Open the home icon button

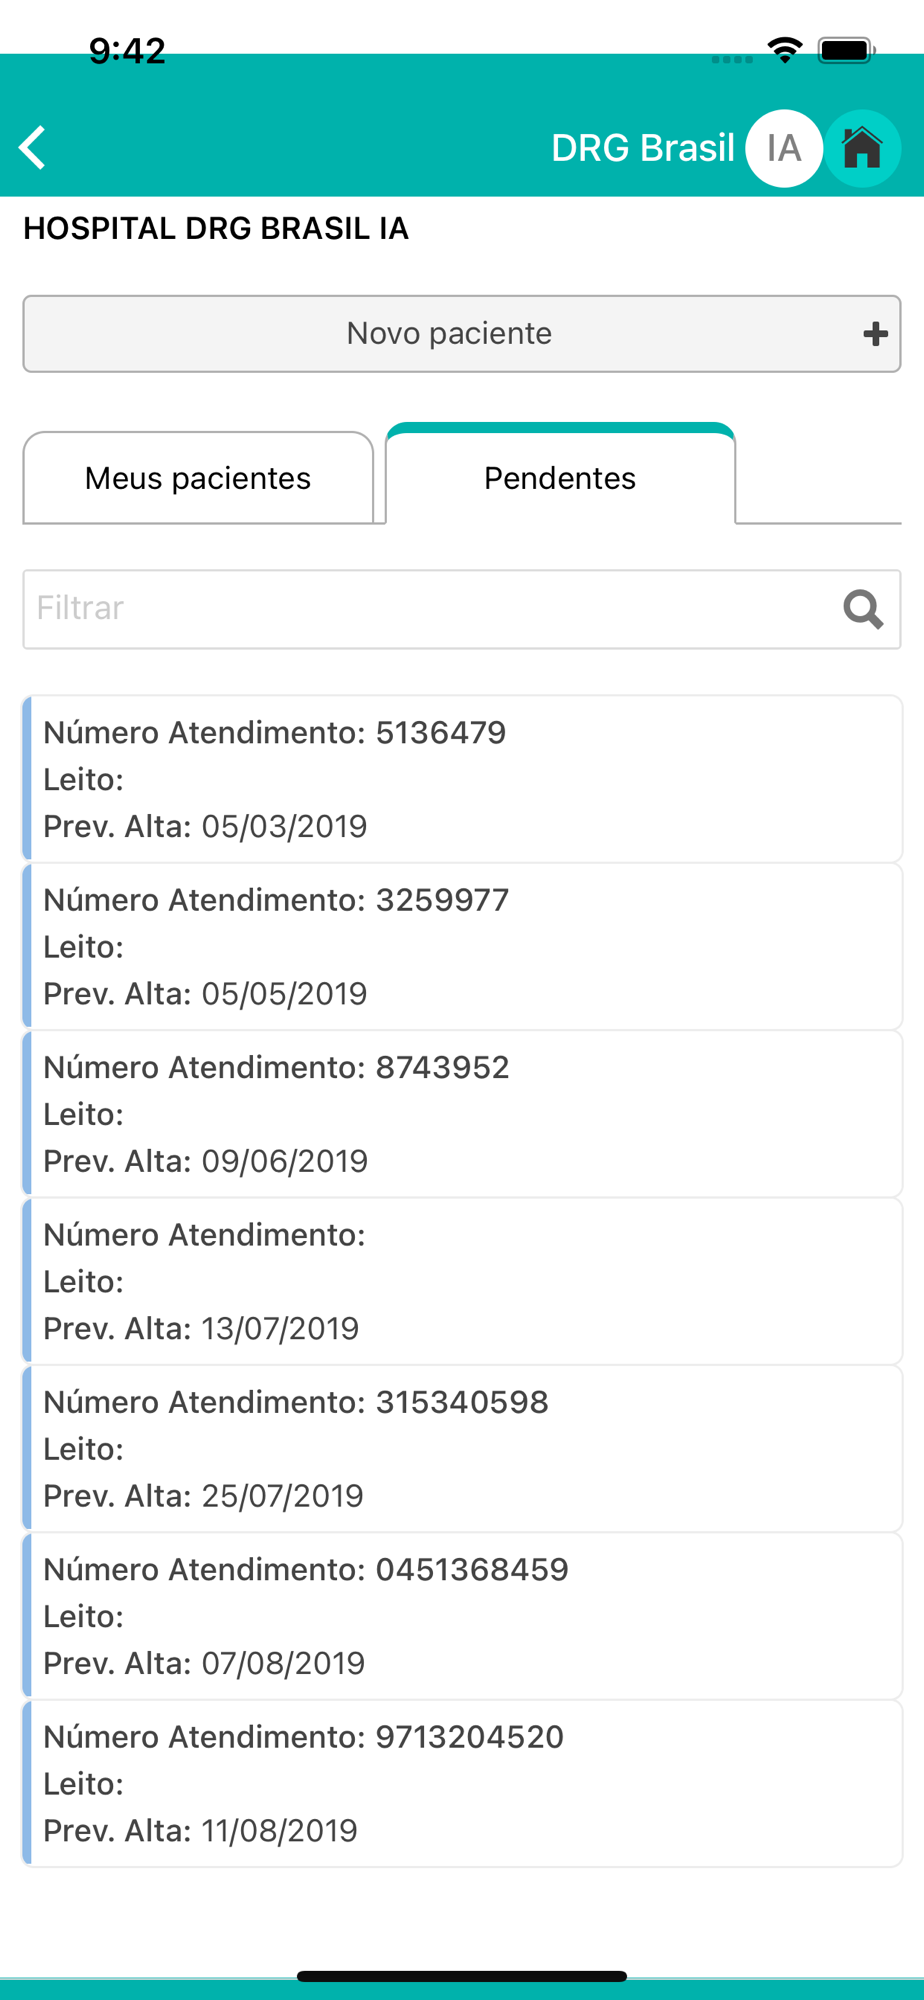[862, 148]
